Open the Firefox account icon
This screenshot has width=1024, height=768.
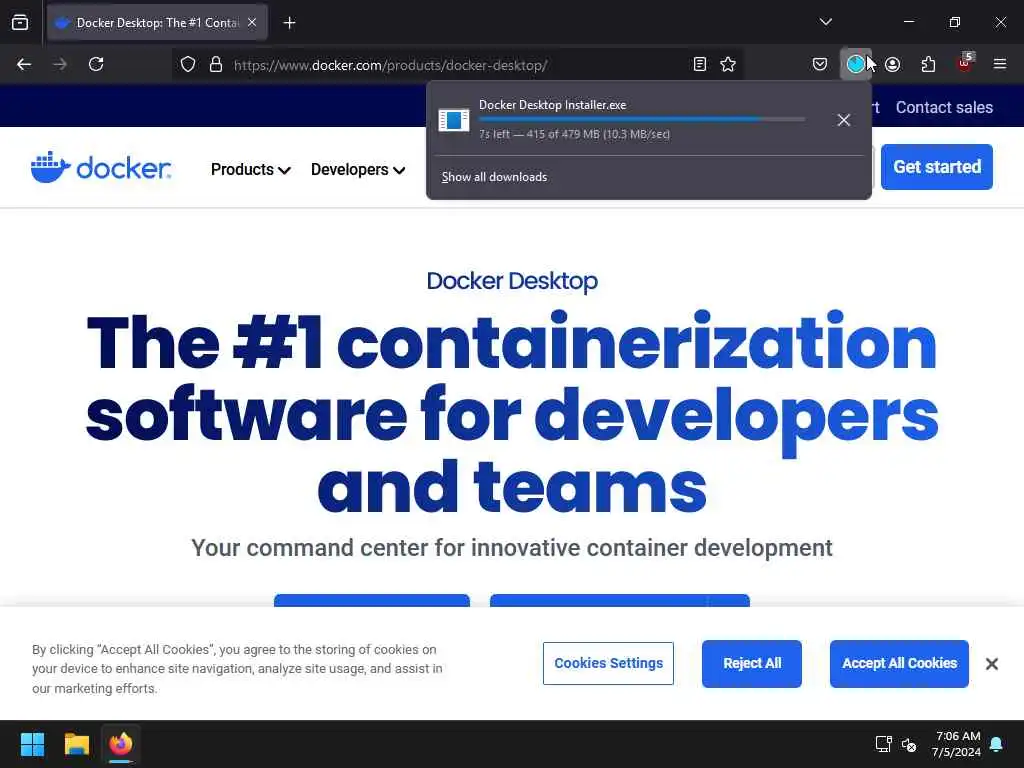893,64
